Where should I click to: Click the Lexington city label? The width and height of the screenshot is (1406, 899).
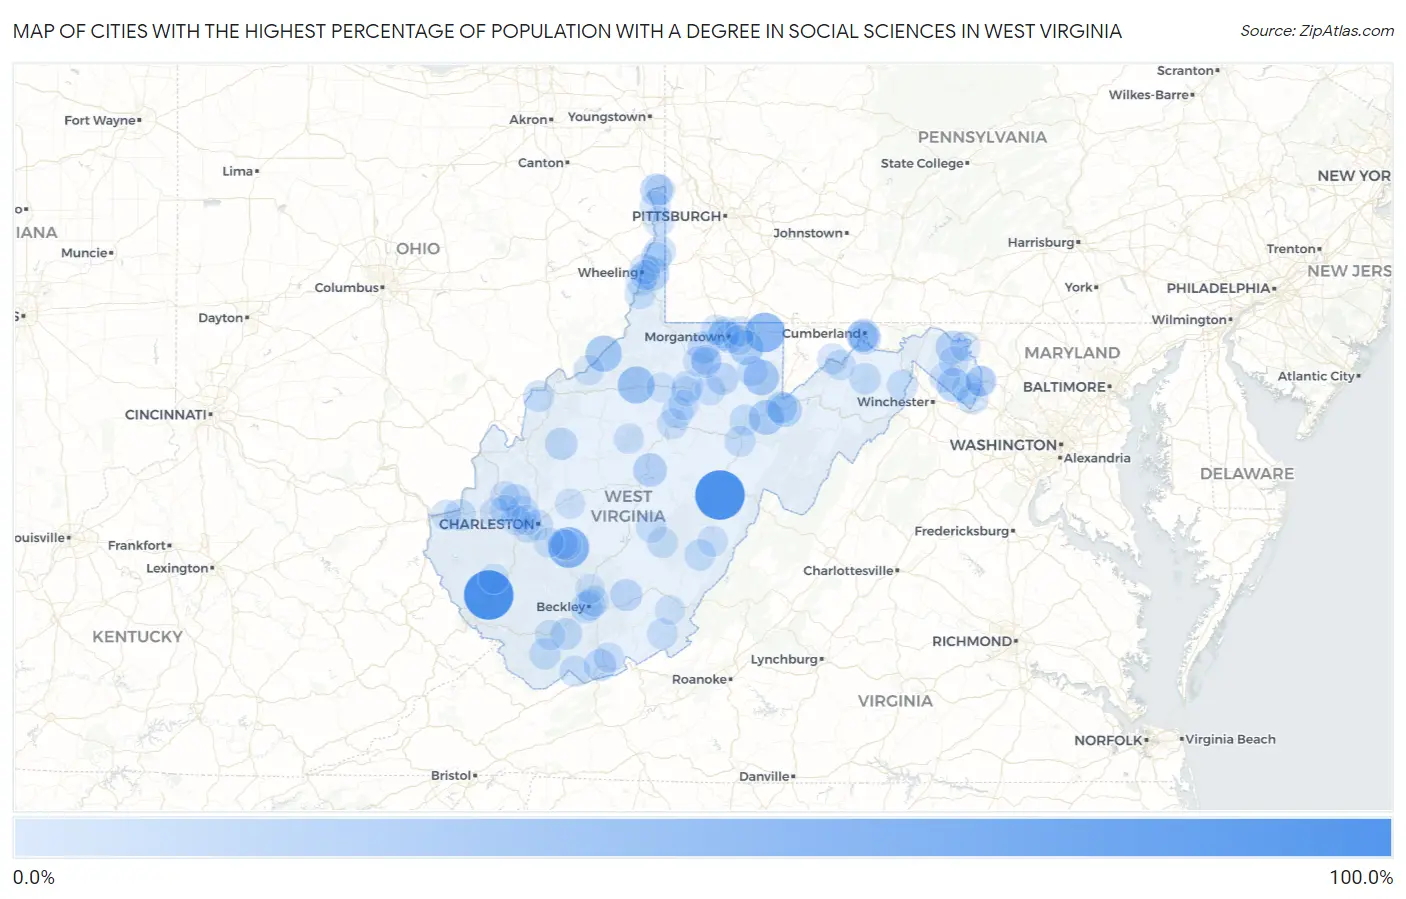pyautogui.click(x=177, y=569)
